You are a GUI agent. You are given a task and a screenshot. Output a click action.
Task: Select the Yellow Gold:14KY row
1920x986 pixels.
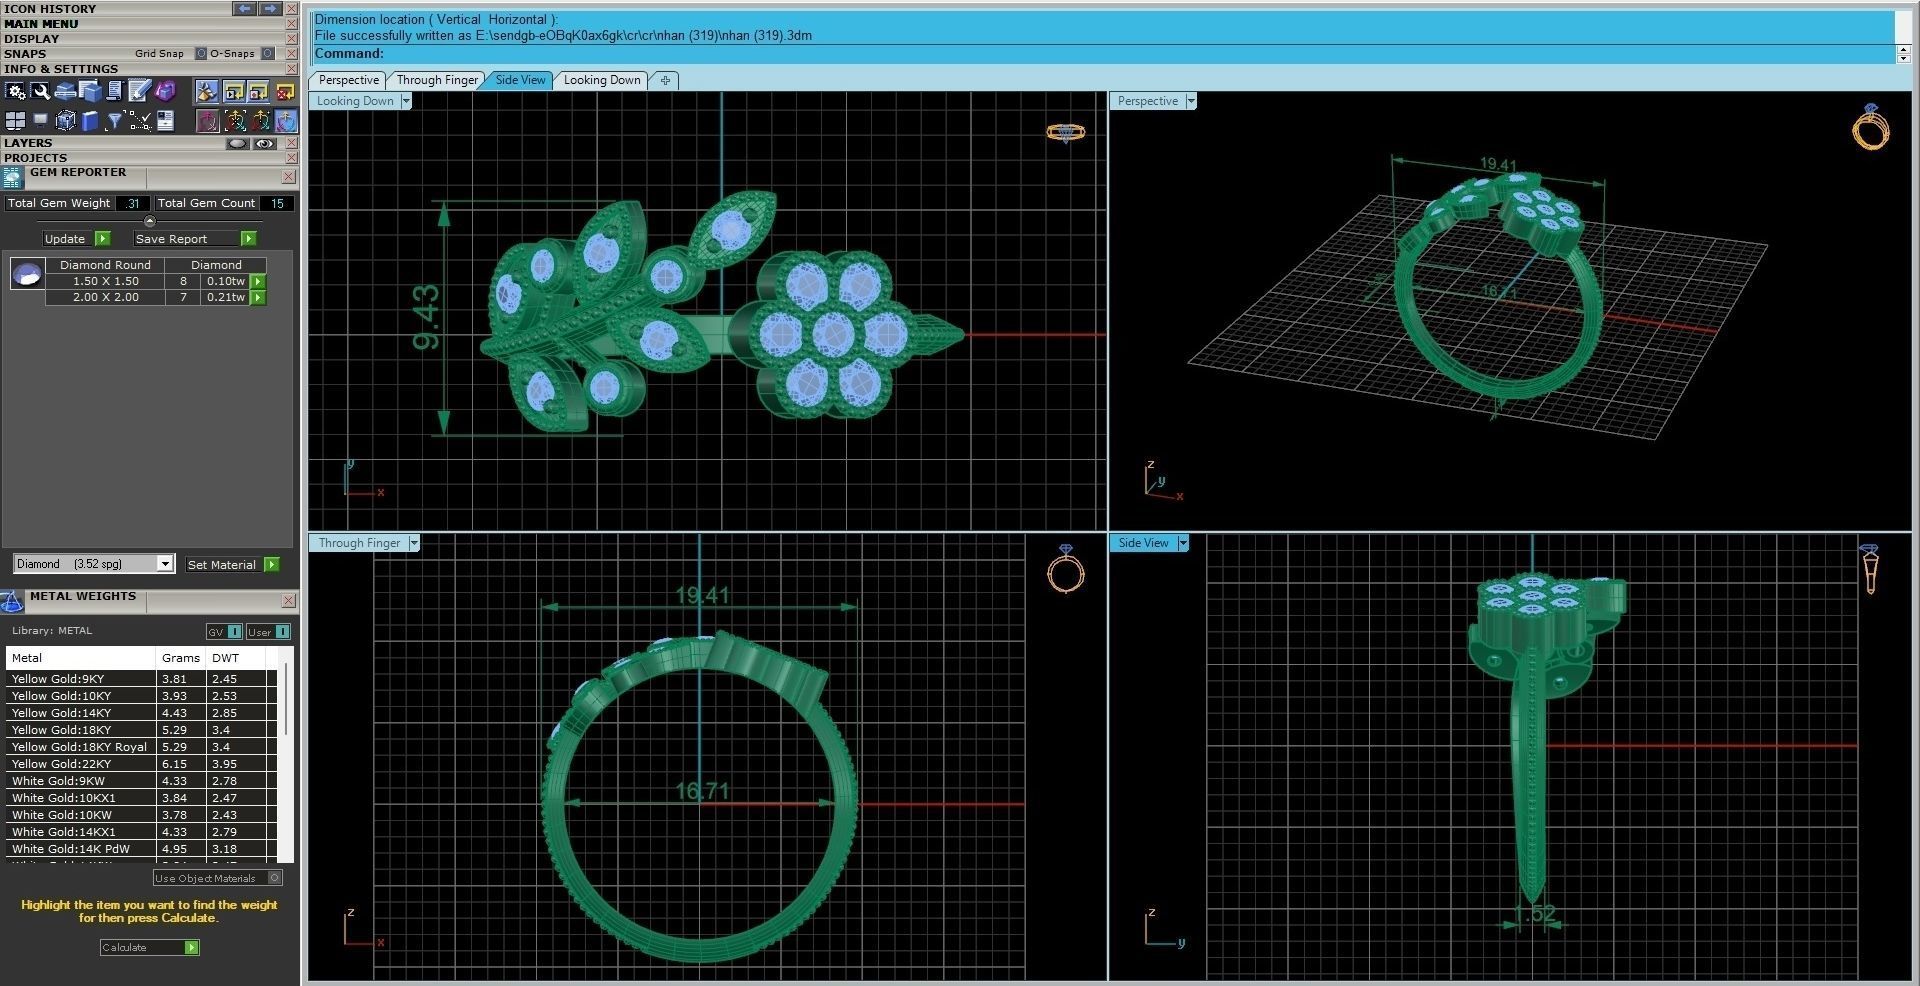[x=141, y=713]
